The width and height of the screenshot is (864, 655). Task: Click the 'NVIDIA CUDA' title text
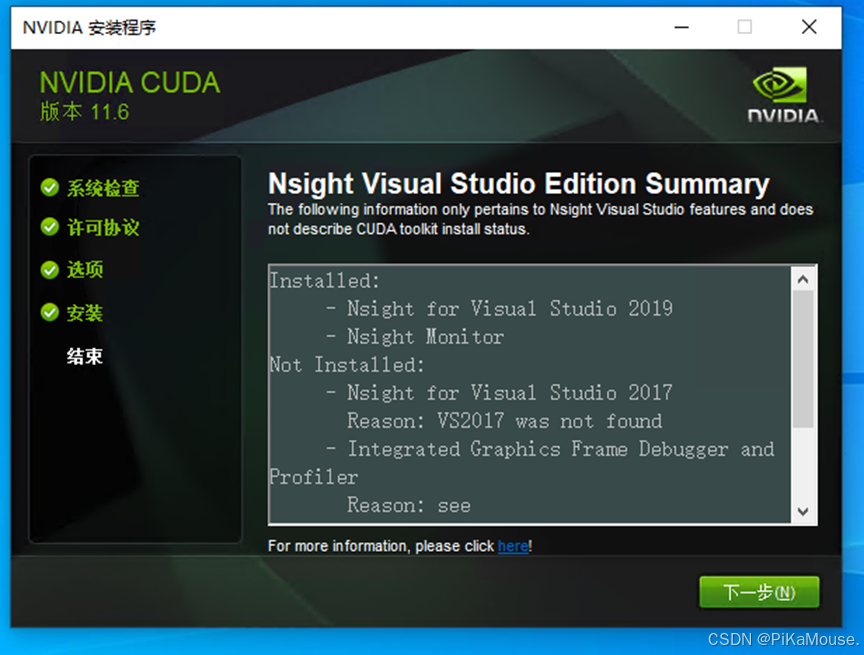129,83
